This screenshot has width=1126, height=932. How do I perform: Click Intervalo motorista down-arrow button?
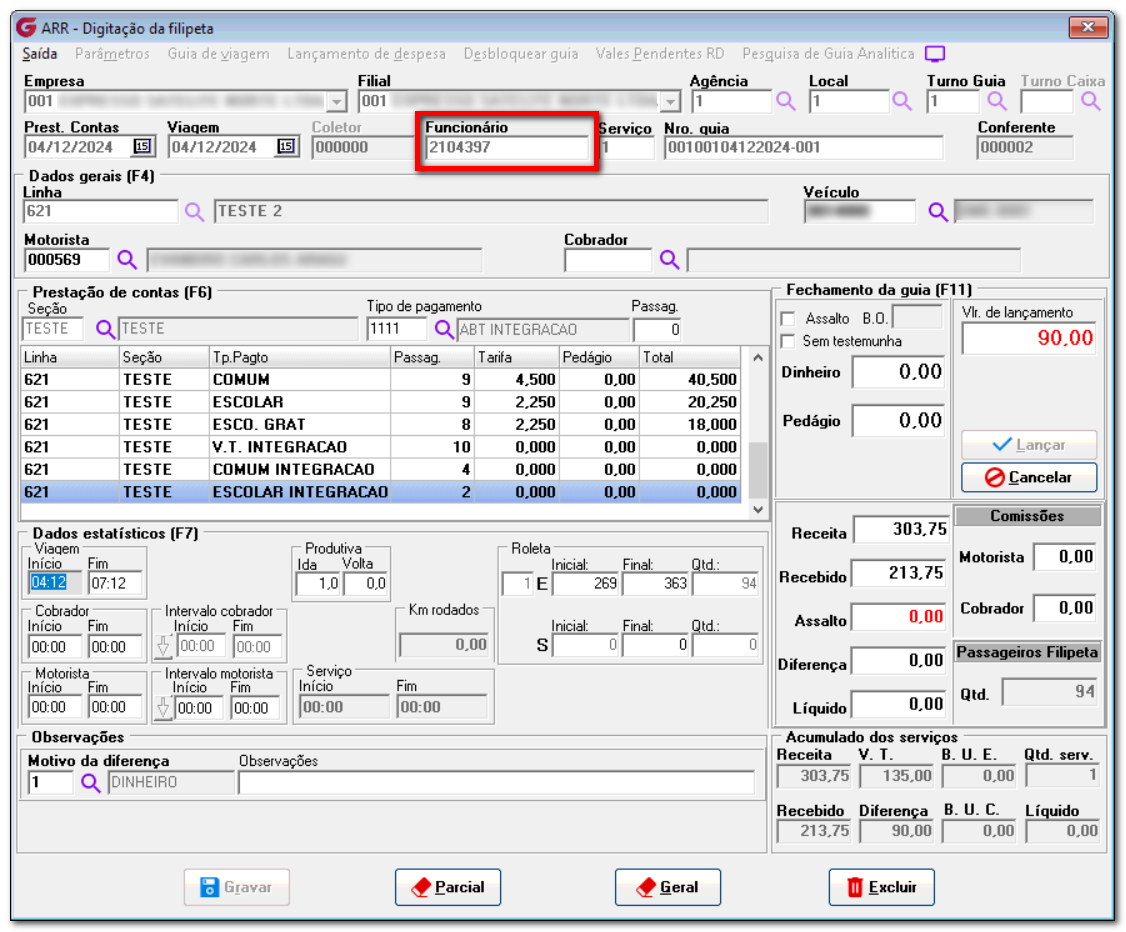pyautogui.click(x=163, y=708)
